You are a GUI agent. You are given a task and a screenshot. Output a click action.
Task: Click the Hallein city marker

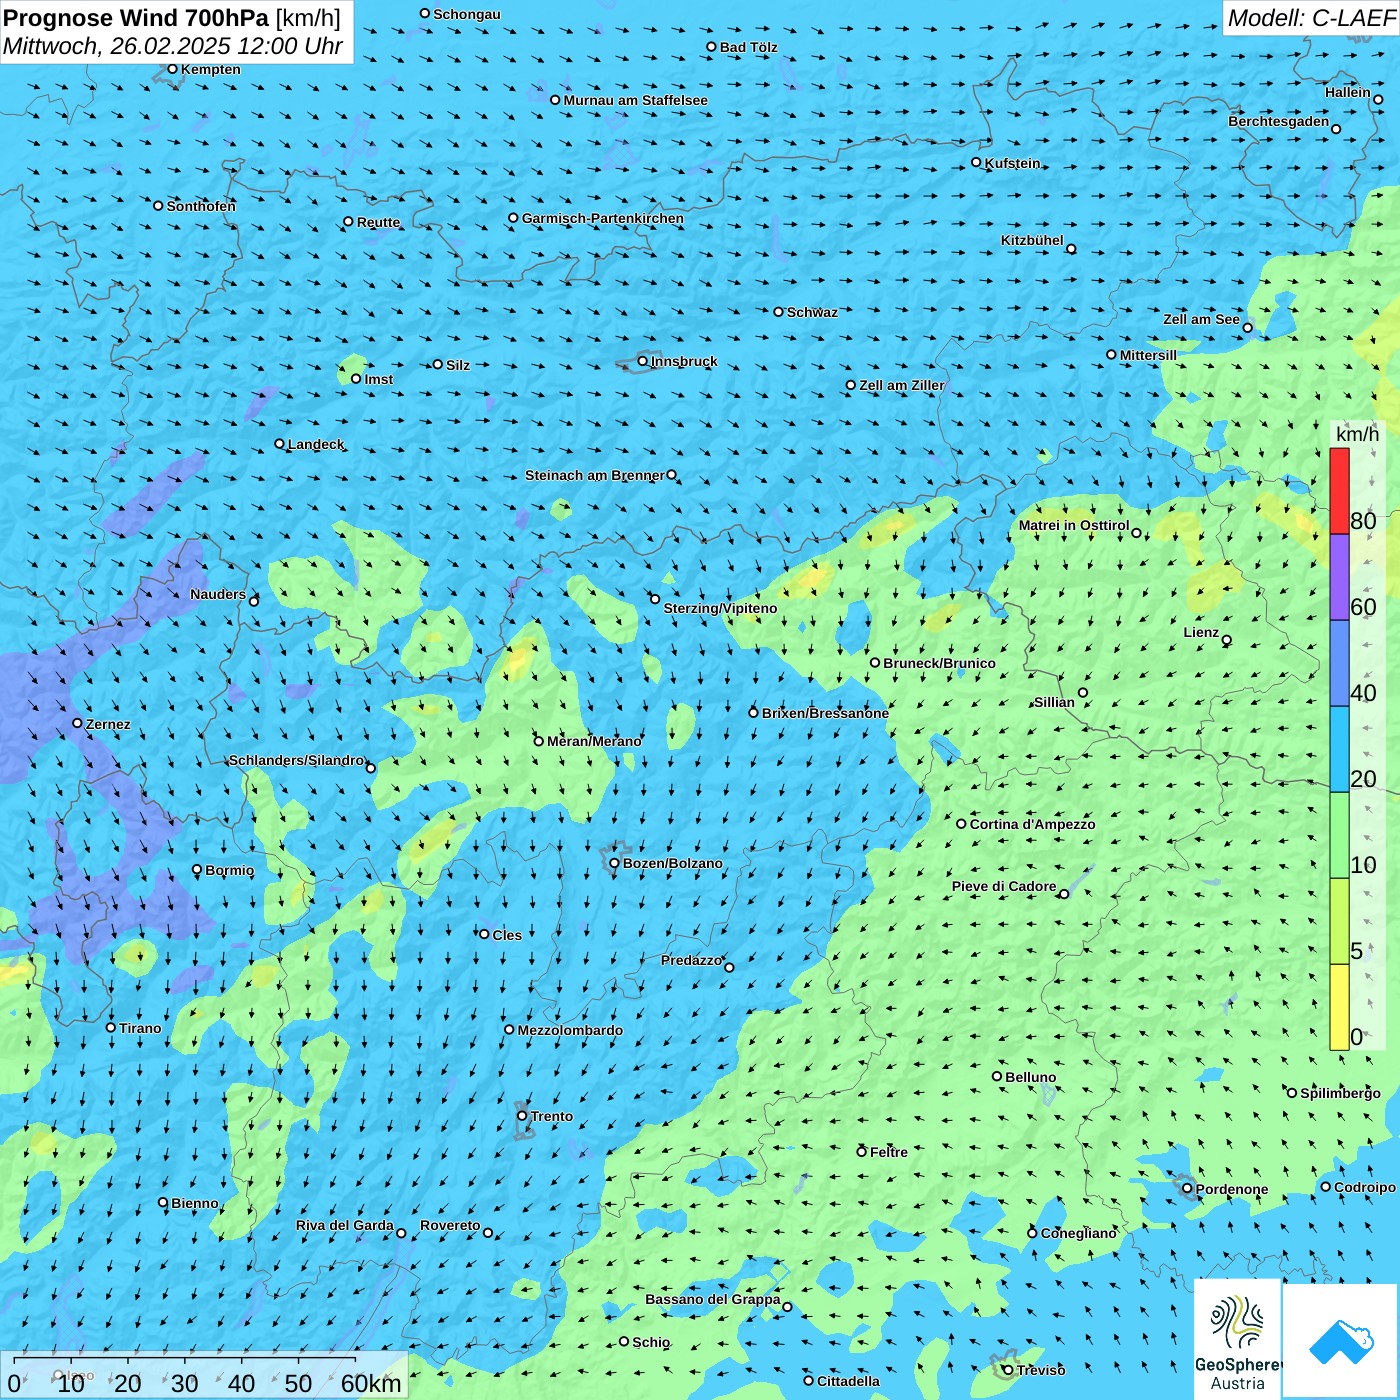pos(1378,99)
